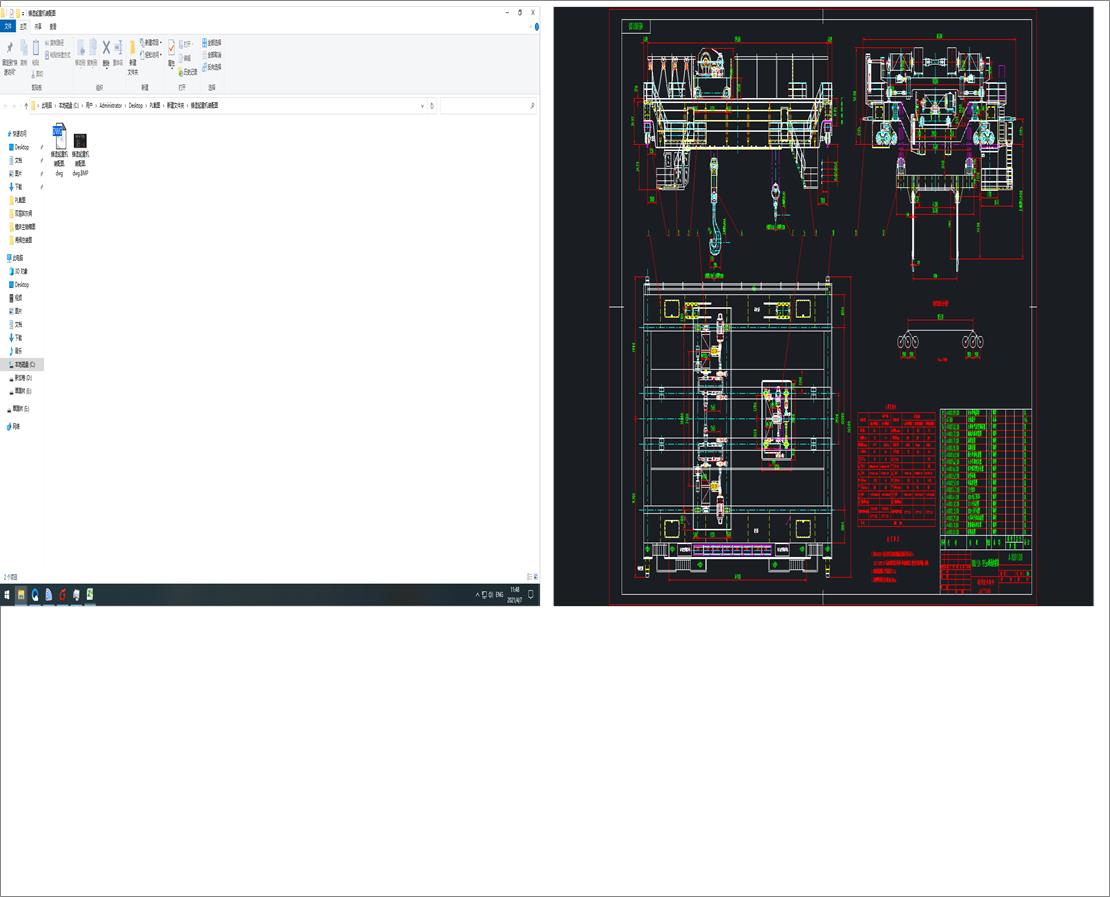This screenshot has height=897, width=1110.
Task: Switch to large icons view in status bar
Action: pos(536,576)
